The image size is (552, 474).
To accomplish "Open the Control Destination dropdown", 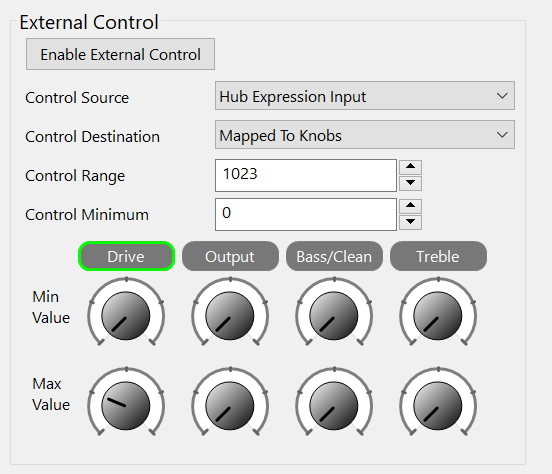I will 365,135.
